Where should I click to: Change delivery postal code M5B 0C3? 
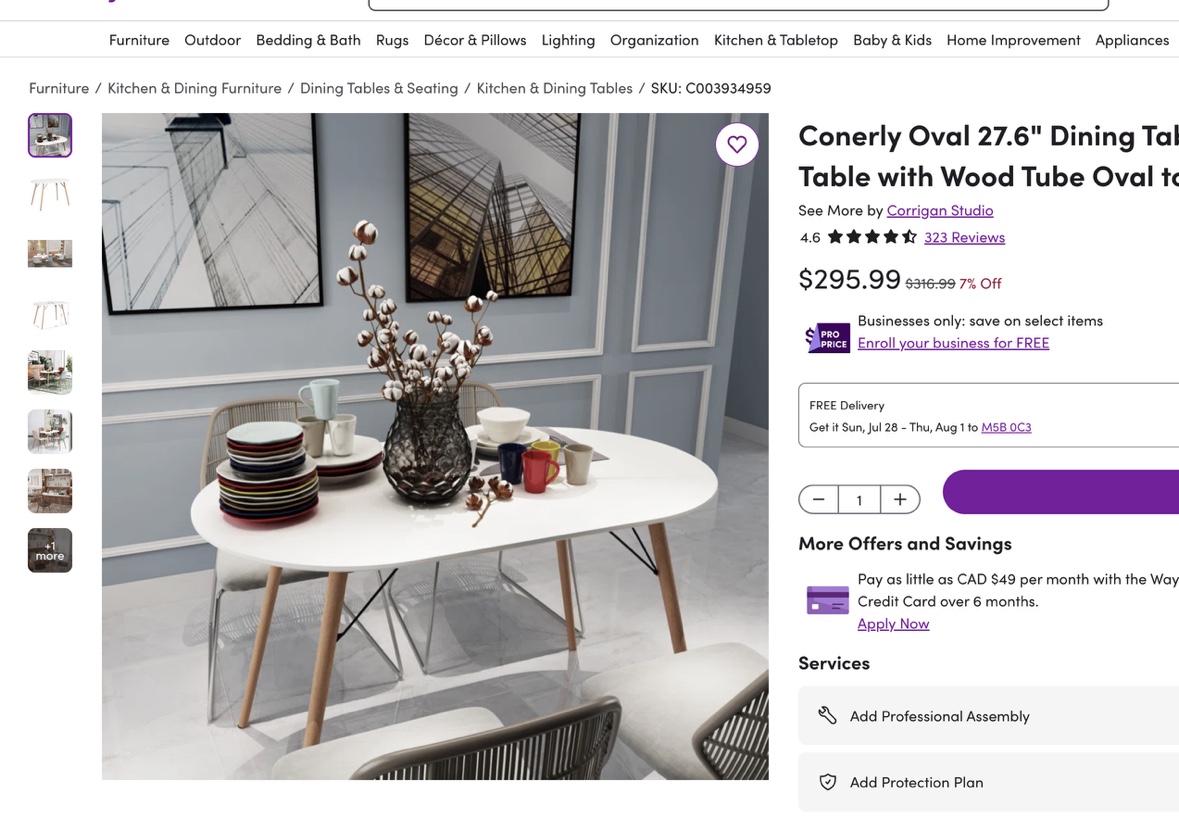click(1006, 427)
